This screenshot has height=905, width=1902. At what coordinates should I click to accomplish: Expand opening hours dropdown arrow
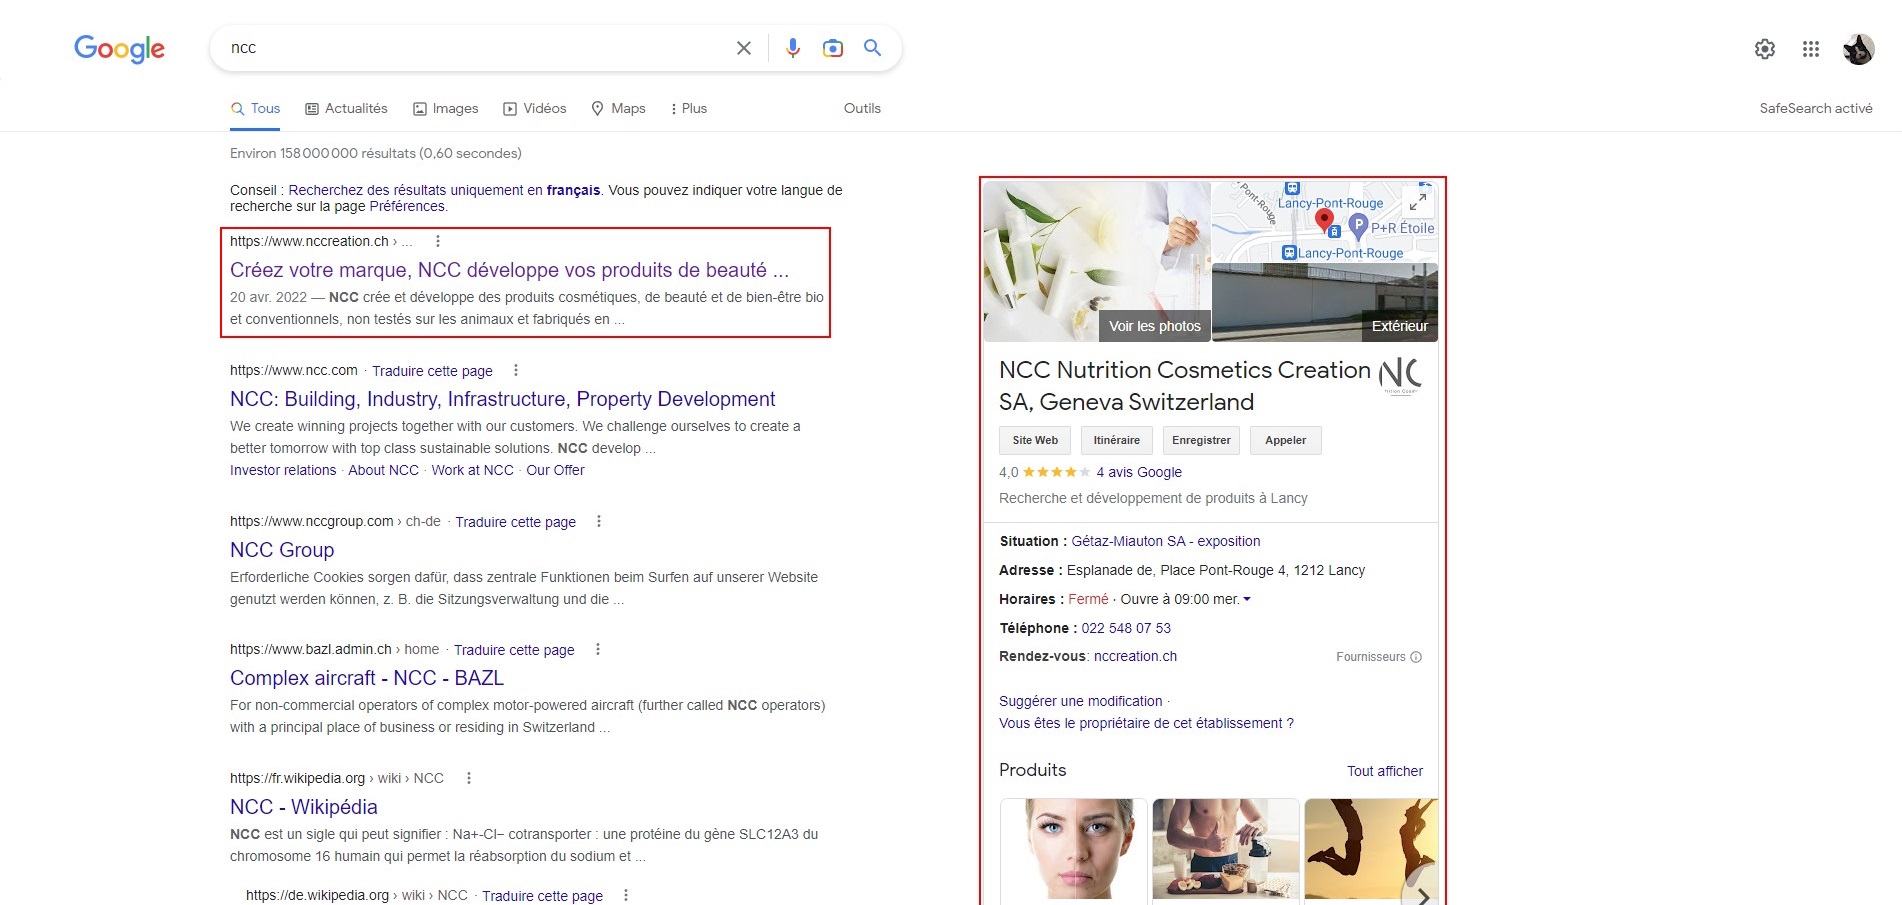pos(1247,600)
